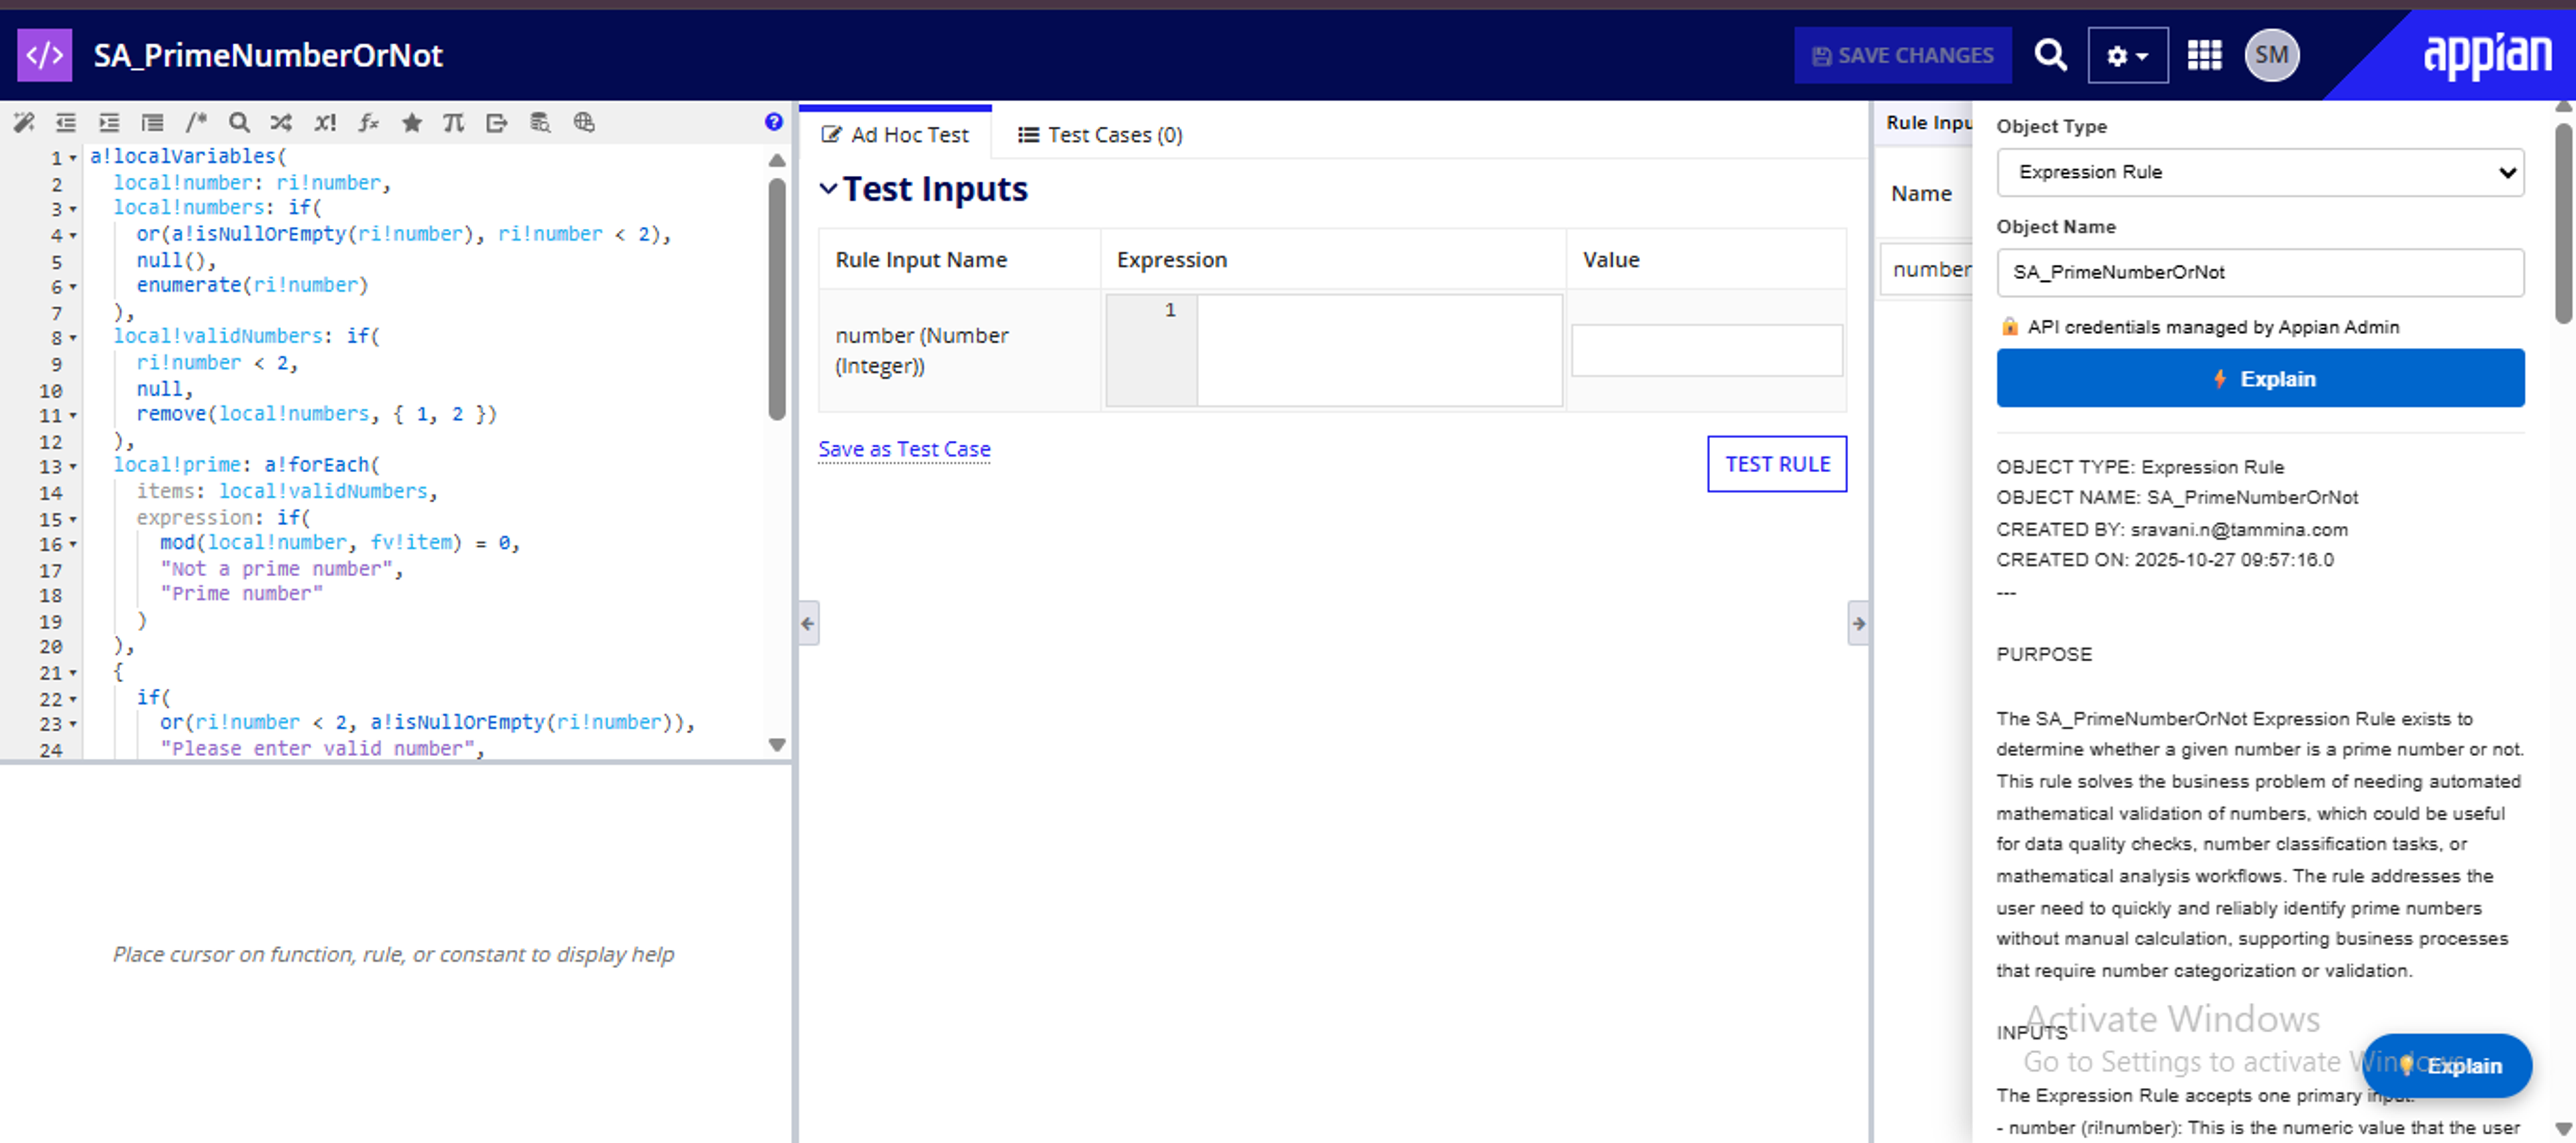Click the number Value input box

[x=1706, y=351]
